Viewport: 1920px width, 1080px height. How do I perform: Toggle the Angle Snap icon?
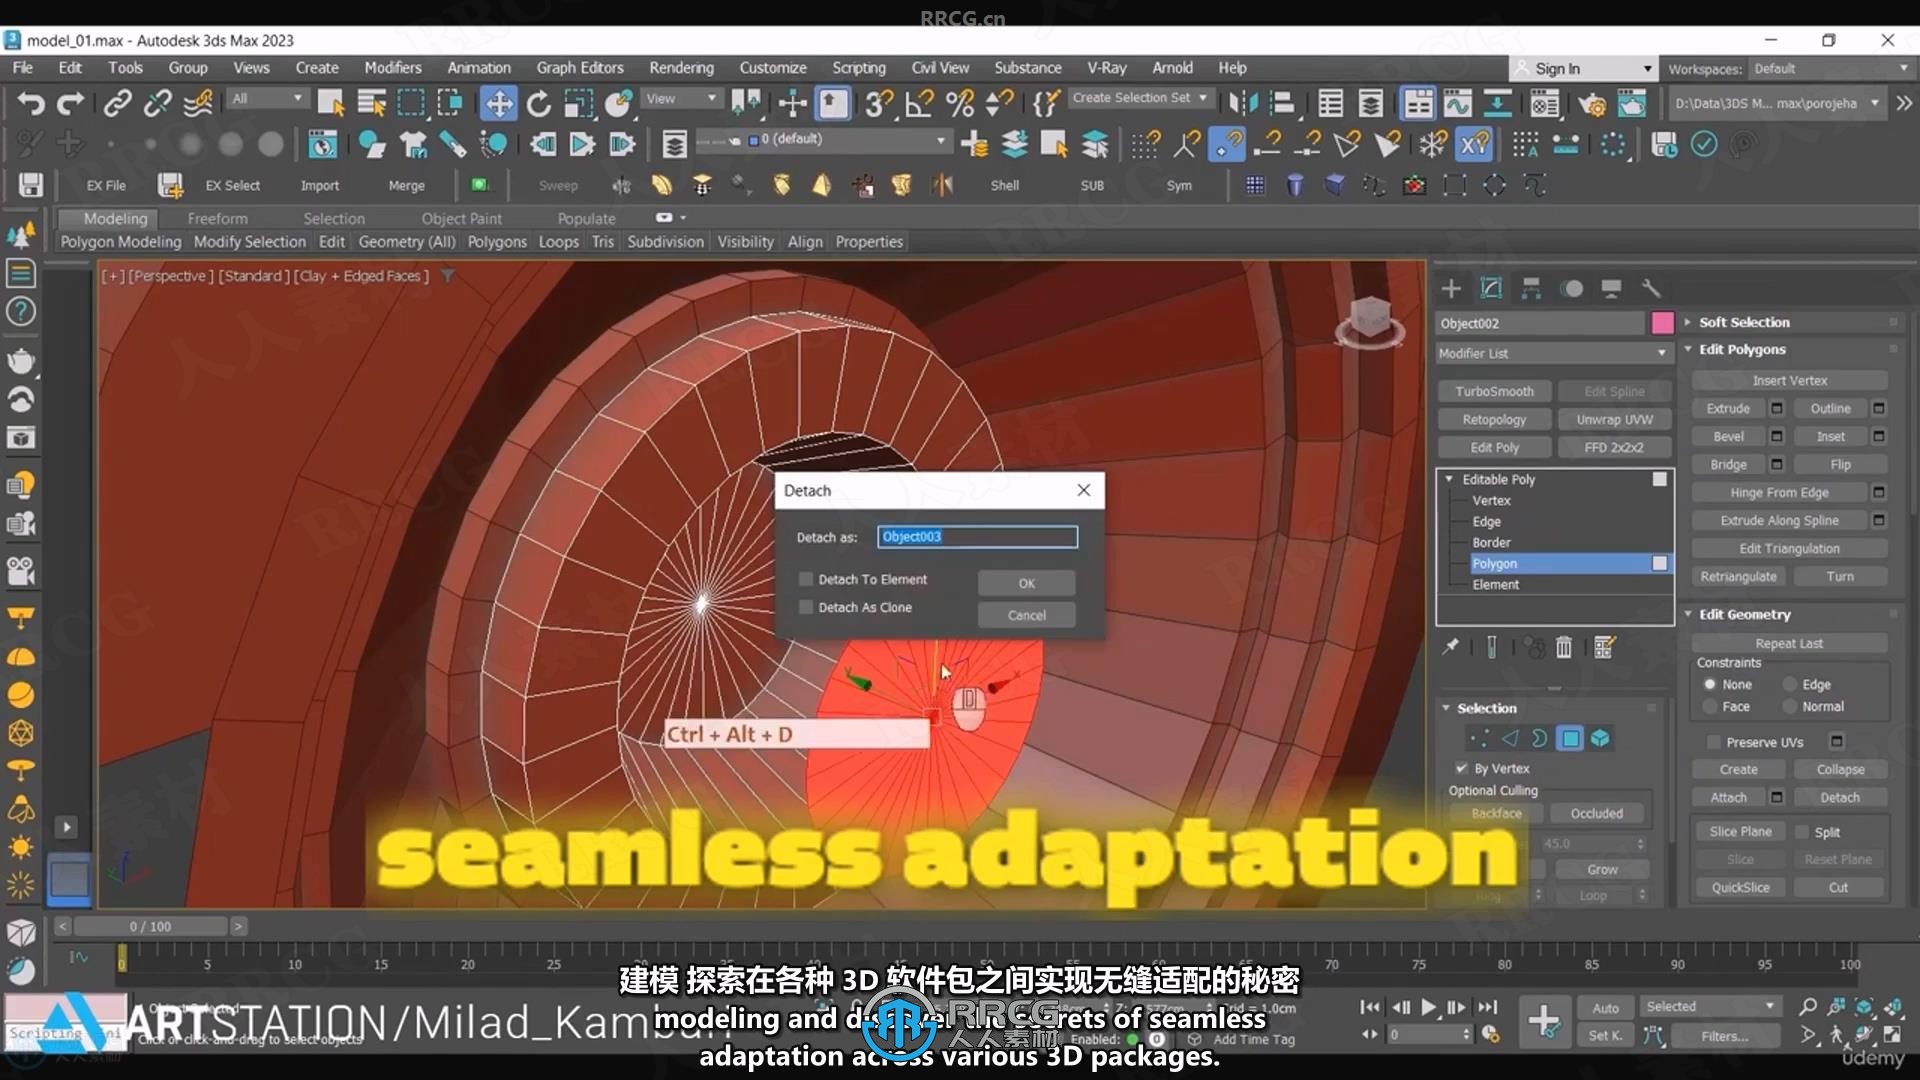coord(919,103)
